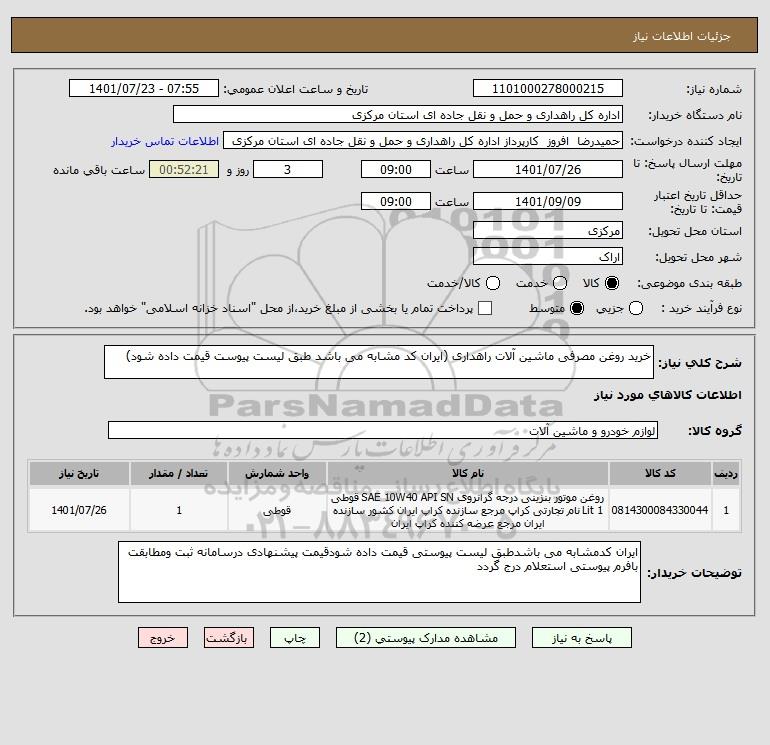Click the remaining days field showing 3
This screenshot has width=770, height=745.
pos(288,169)
